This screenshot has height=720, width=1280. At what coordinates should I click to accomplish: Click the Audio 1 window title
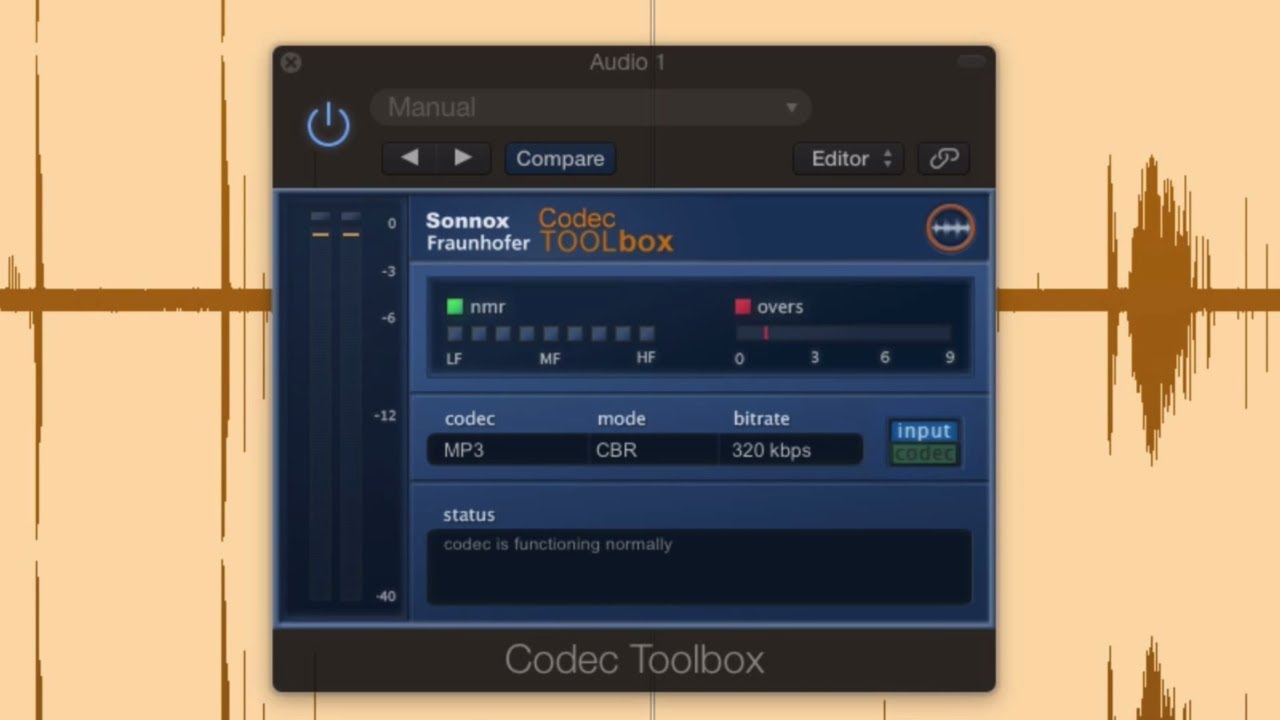pyautogui.click(x=627, y=62)
